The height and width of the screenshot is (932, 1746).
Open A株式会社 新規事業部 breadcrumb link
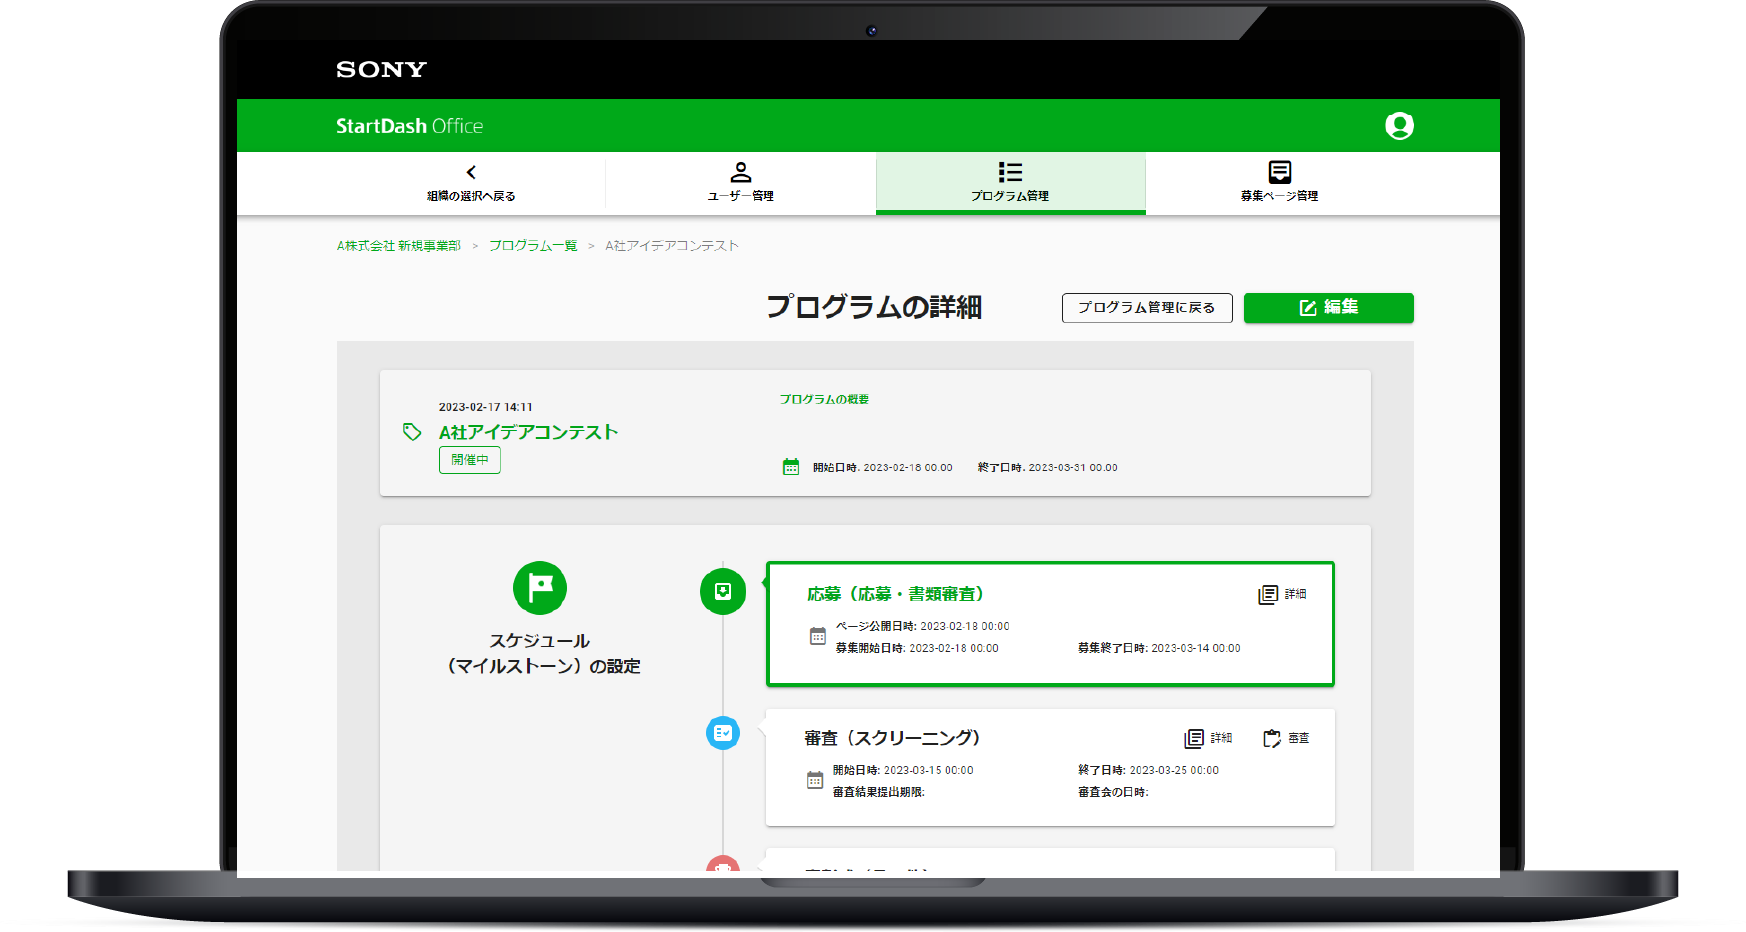(x=398, y=246)
